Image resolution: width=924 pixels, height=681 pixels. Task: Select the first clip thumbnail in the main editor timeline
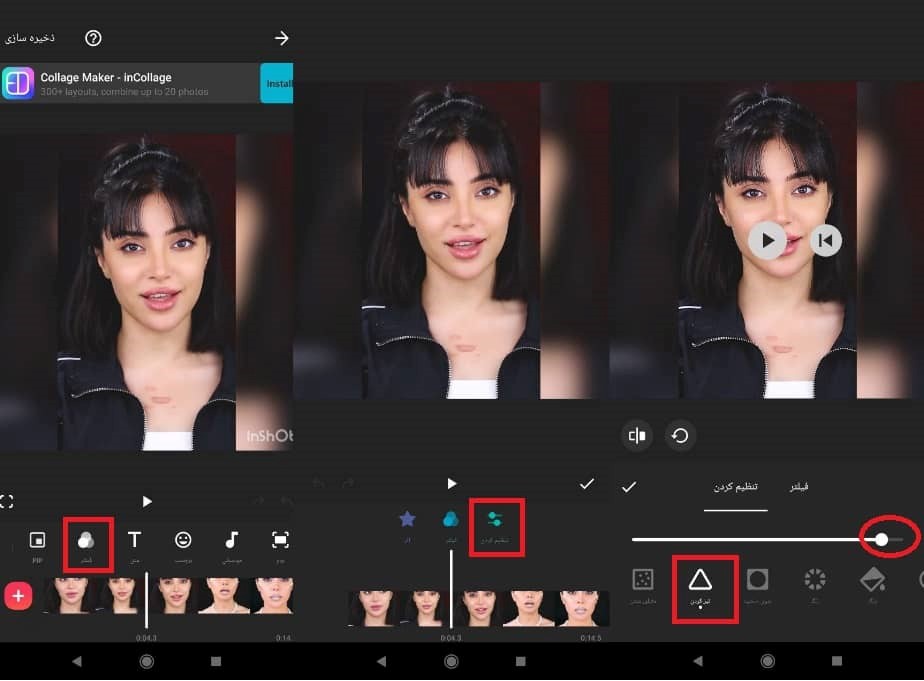click(x=70, y=596)
